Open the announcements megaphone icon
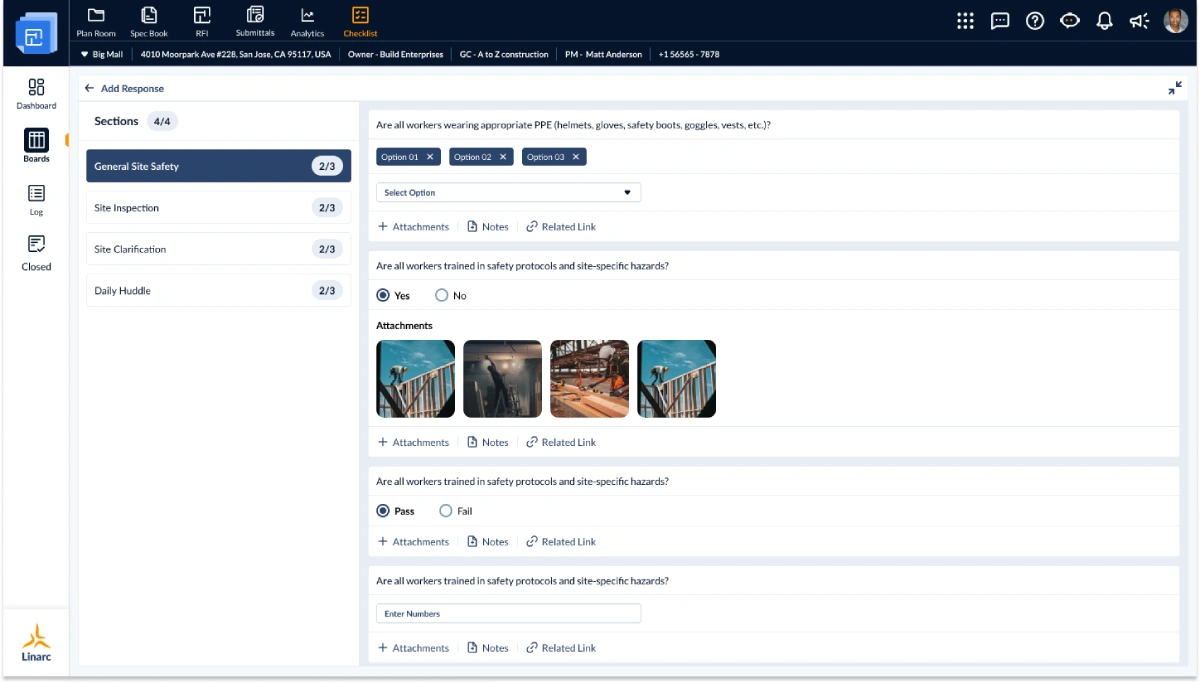 click(x=1140, y=21)
